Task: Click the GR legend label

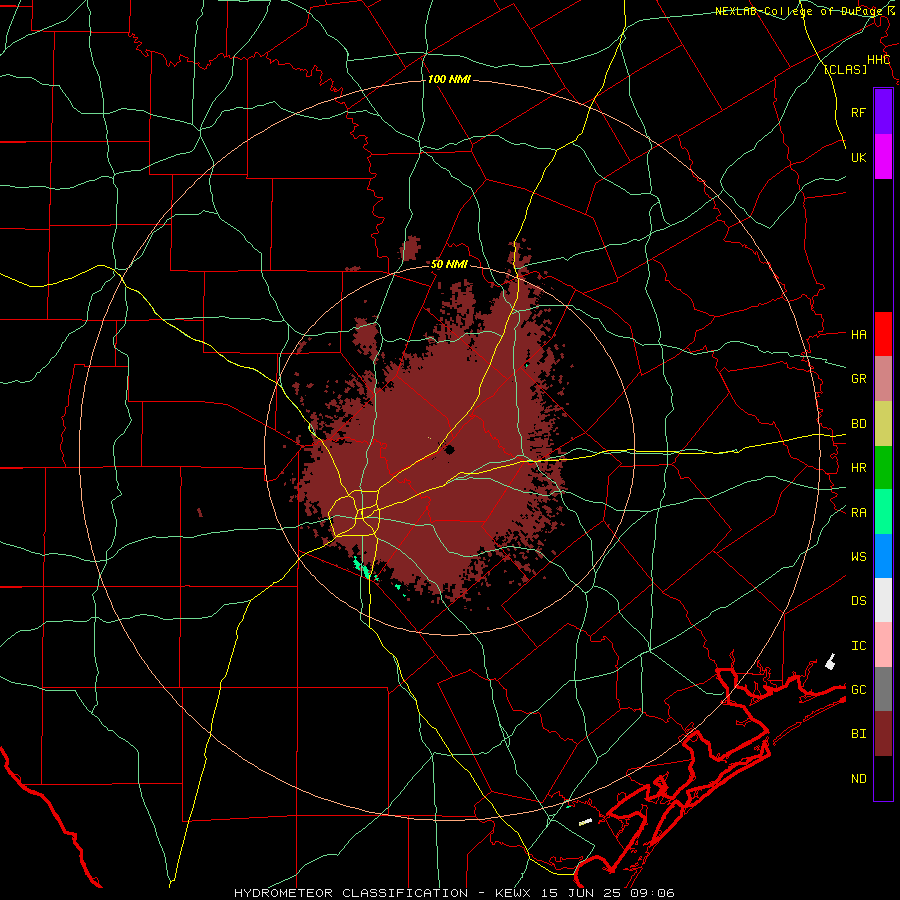Action: [x=858, y=379]
